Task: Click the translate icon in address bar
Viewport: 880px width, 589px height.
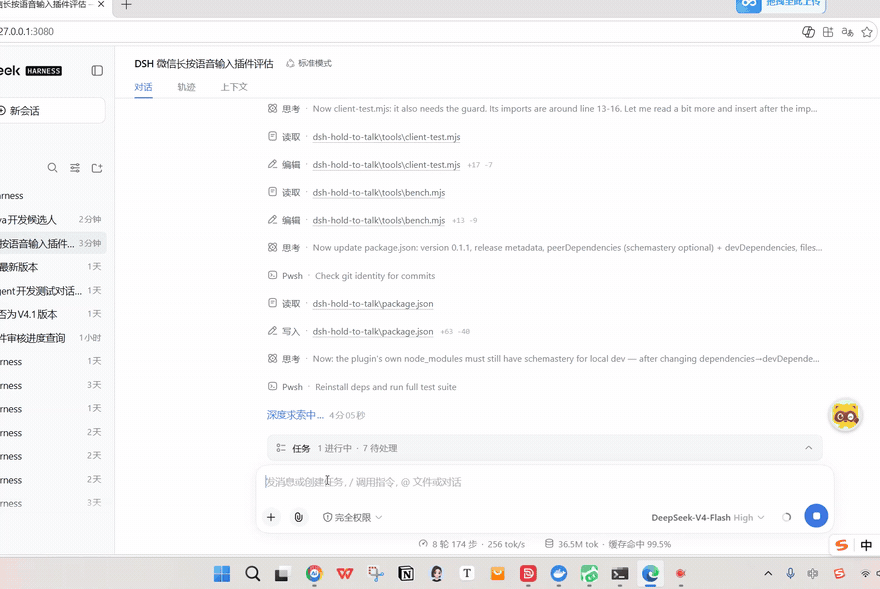Action: [x=847, y=32]
